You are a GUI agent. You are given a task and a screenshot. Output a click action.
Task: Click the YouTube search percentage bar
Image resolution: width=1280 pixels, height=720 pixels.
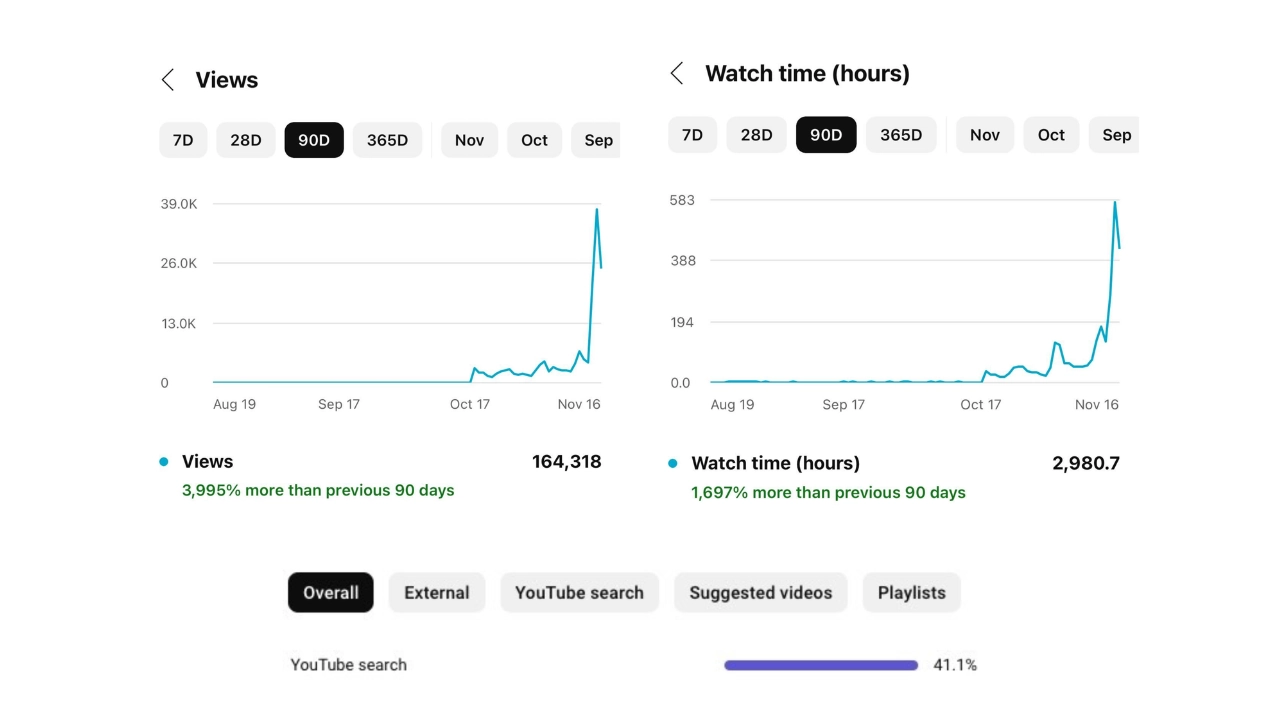click(821, 665)
